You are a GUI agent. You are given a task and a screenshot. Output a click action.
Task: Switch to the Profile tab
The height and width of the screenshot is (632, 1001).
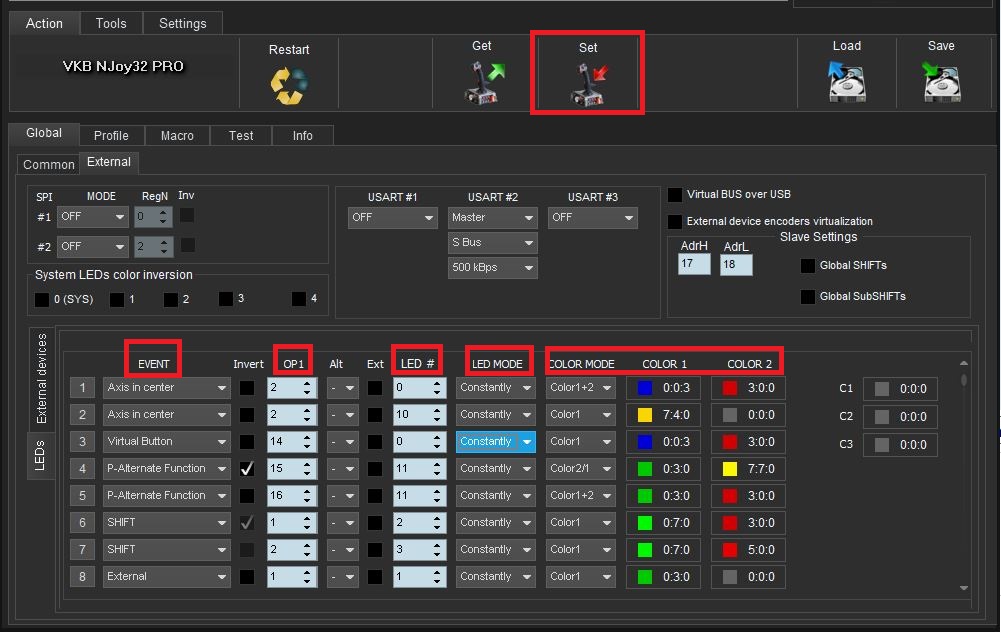pos(111,135)
